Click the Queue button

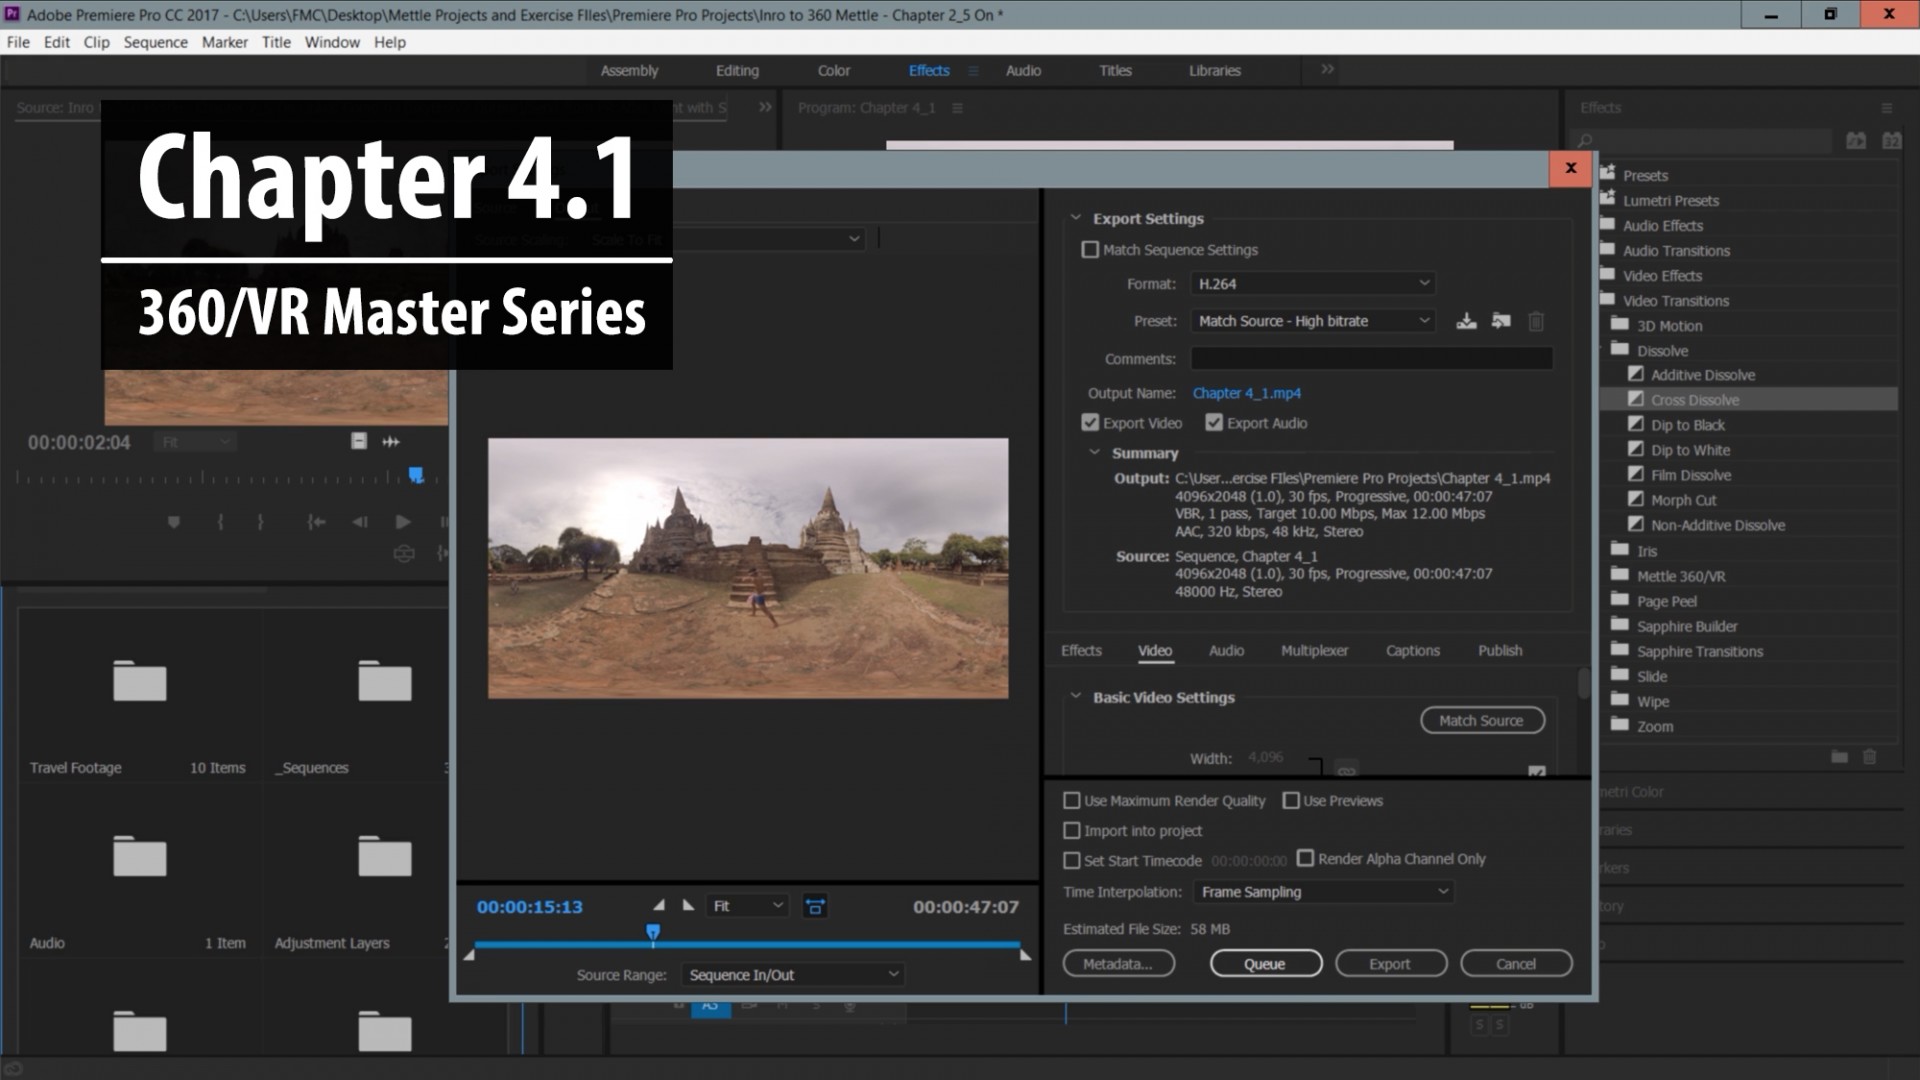(x=1265, y=963)
